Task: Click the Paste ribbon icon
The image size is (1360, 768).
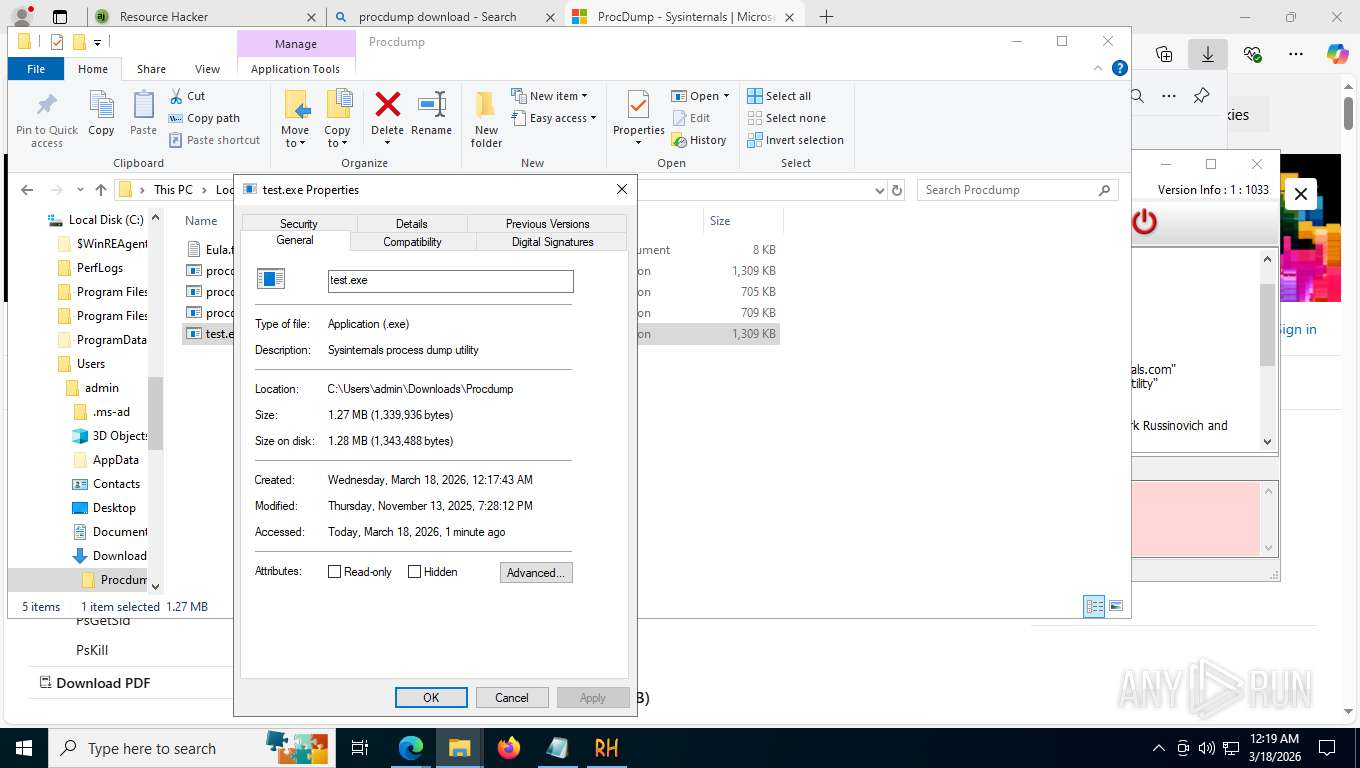Action: (x=143, y=105)
